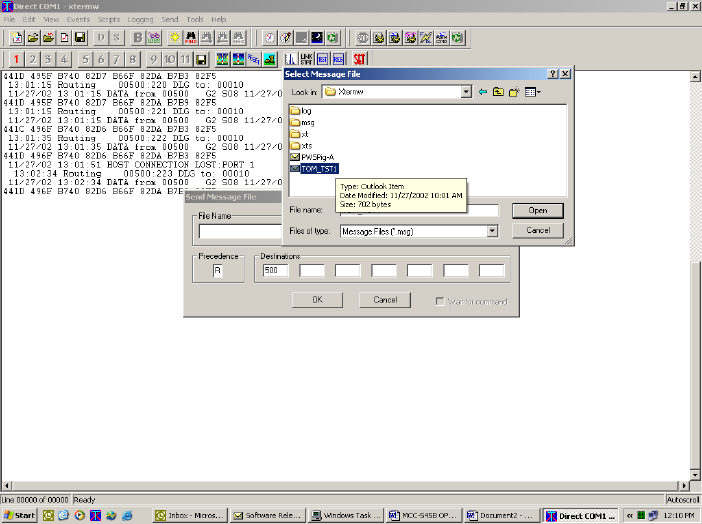Select the TOM_TST1 message file
Image resolution: width=702 pixels, height=524 pixels.
point(314,169)
